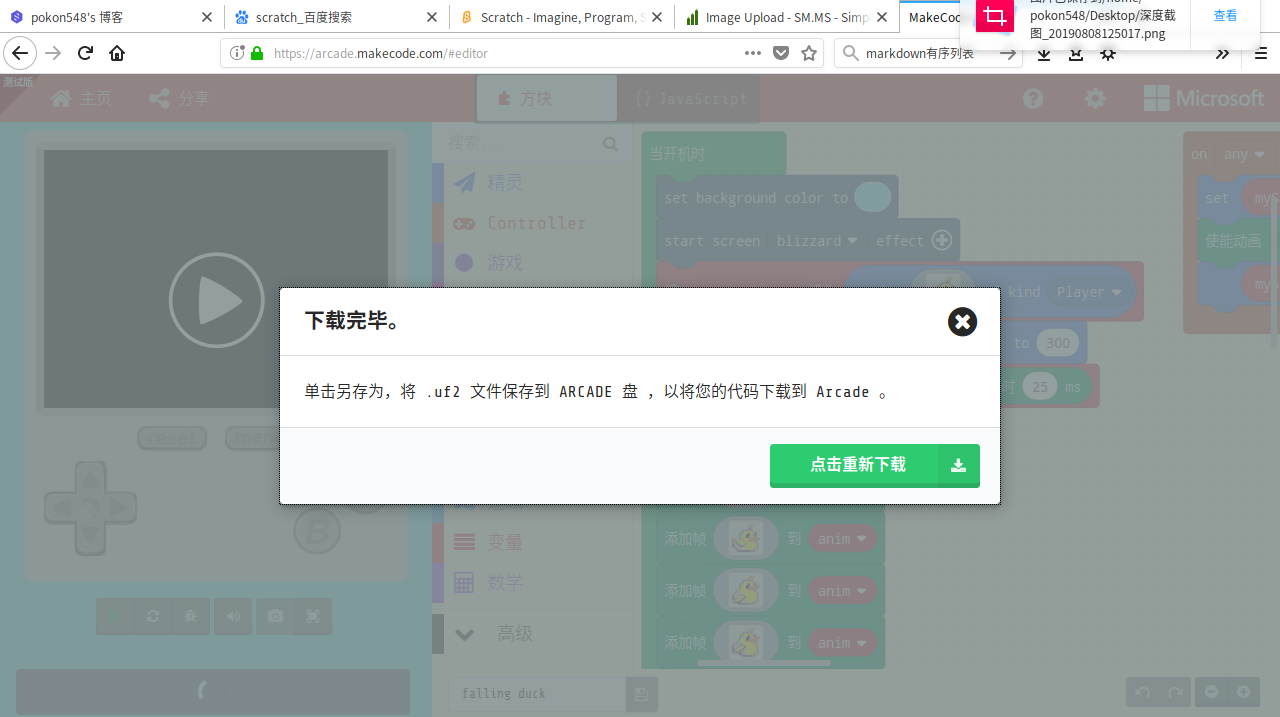Open the browser home page
1280x717 pixels.
tap(117, 53)
